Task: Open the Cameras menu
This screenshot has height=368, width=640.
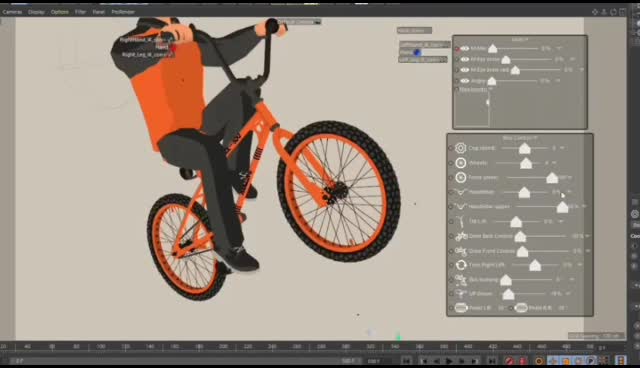Action: pyautogui.click(x=12, y=12)
